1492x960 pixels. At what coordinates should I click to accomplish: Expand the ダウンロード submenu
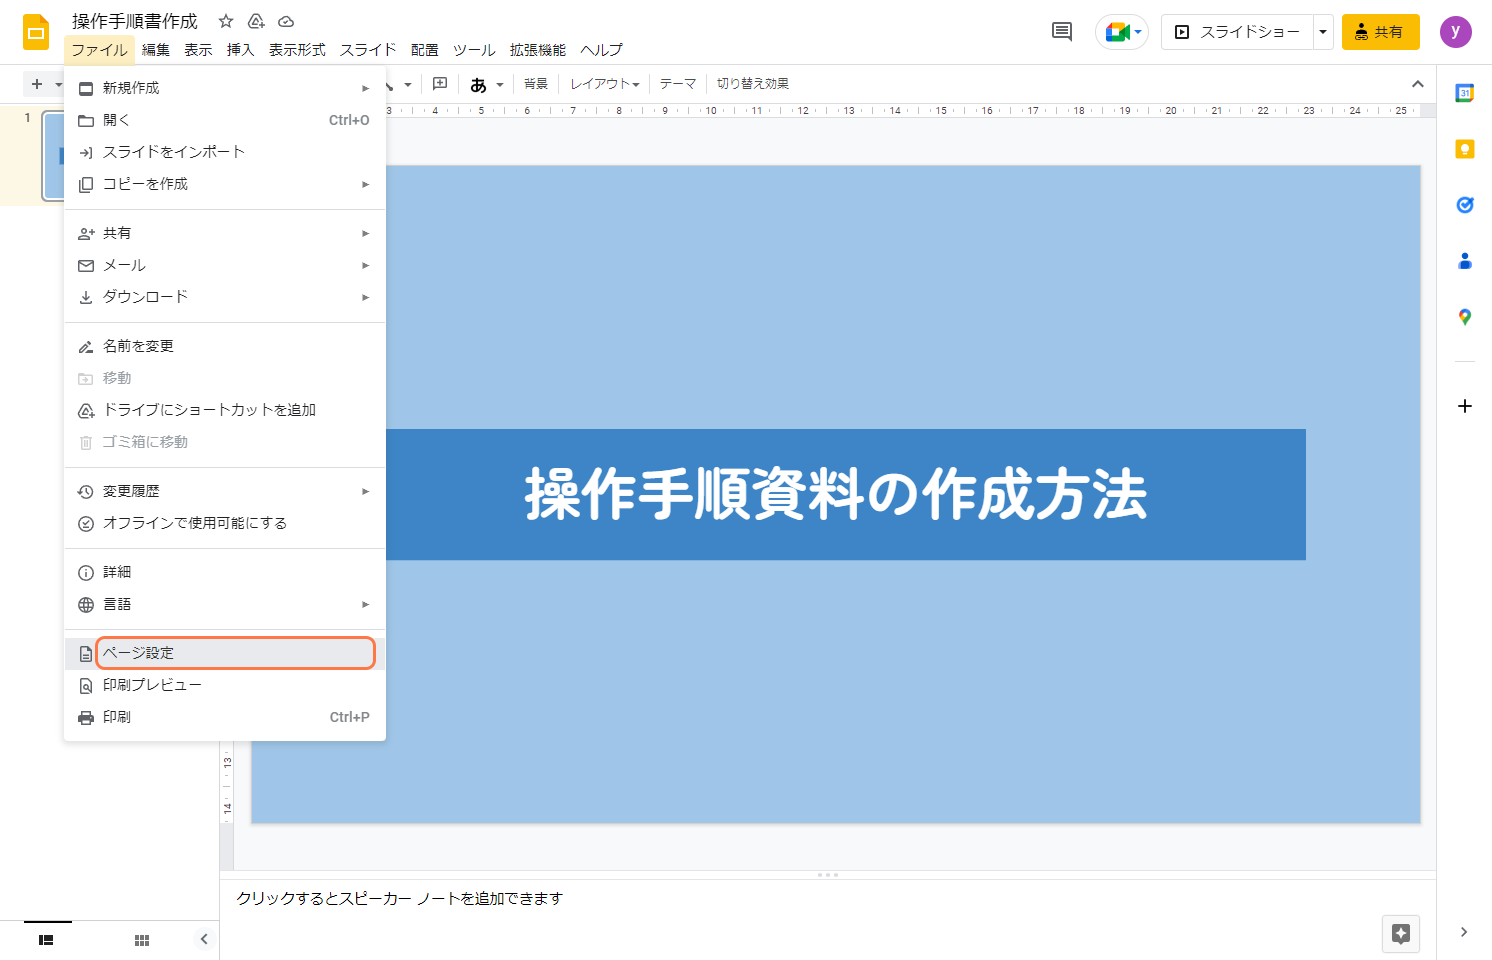pyautogui.click(x=225, y=297)
